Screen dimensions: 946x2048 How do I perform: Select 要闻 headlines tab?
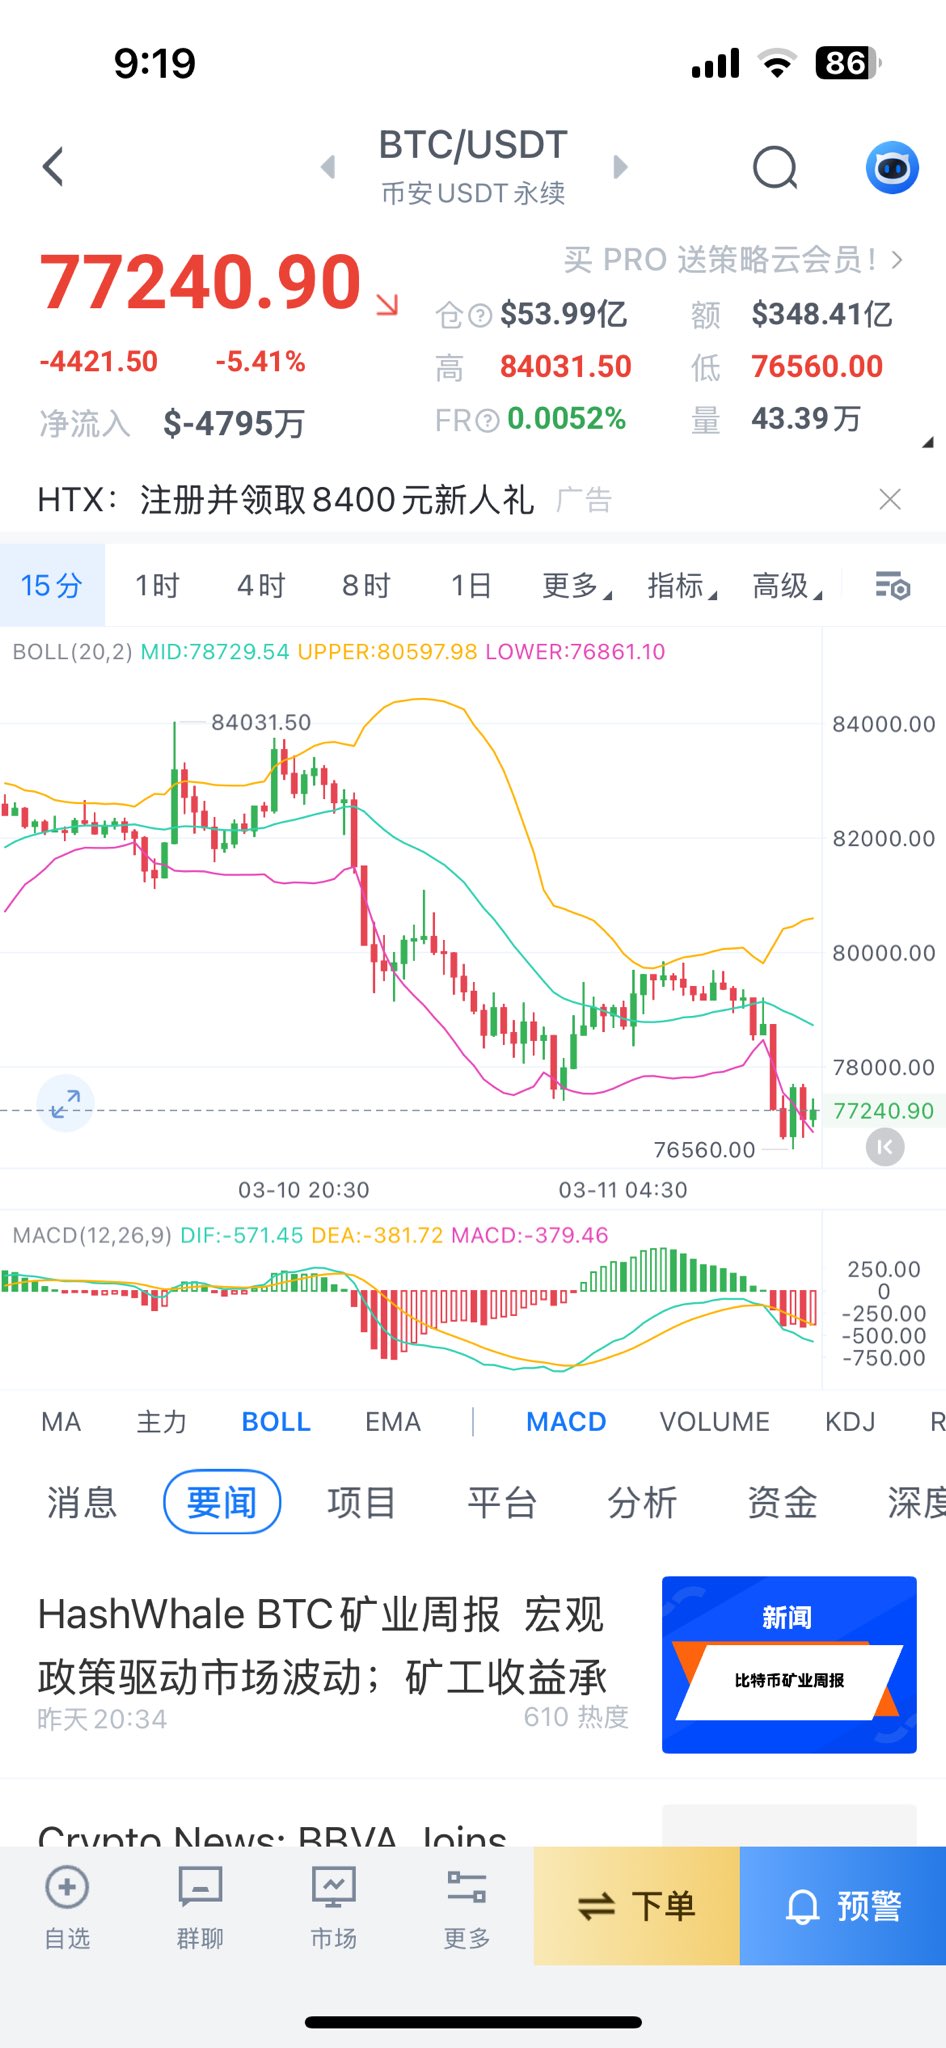point(222,1502)
